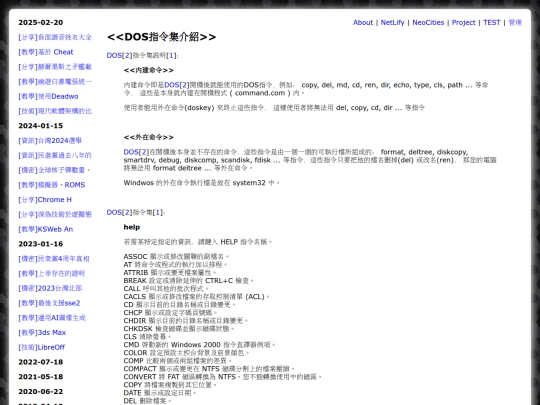This screenshot has height=405, width=540.
Task: Expand the 2021-05-18 date group
Action: tap(41, 377)
